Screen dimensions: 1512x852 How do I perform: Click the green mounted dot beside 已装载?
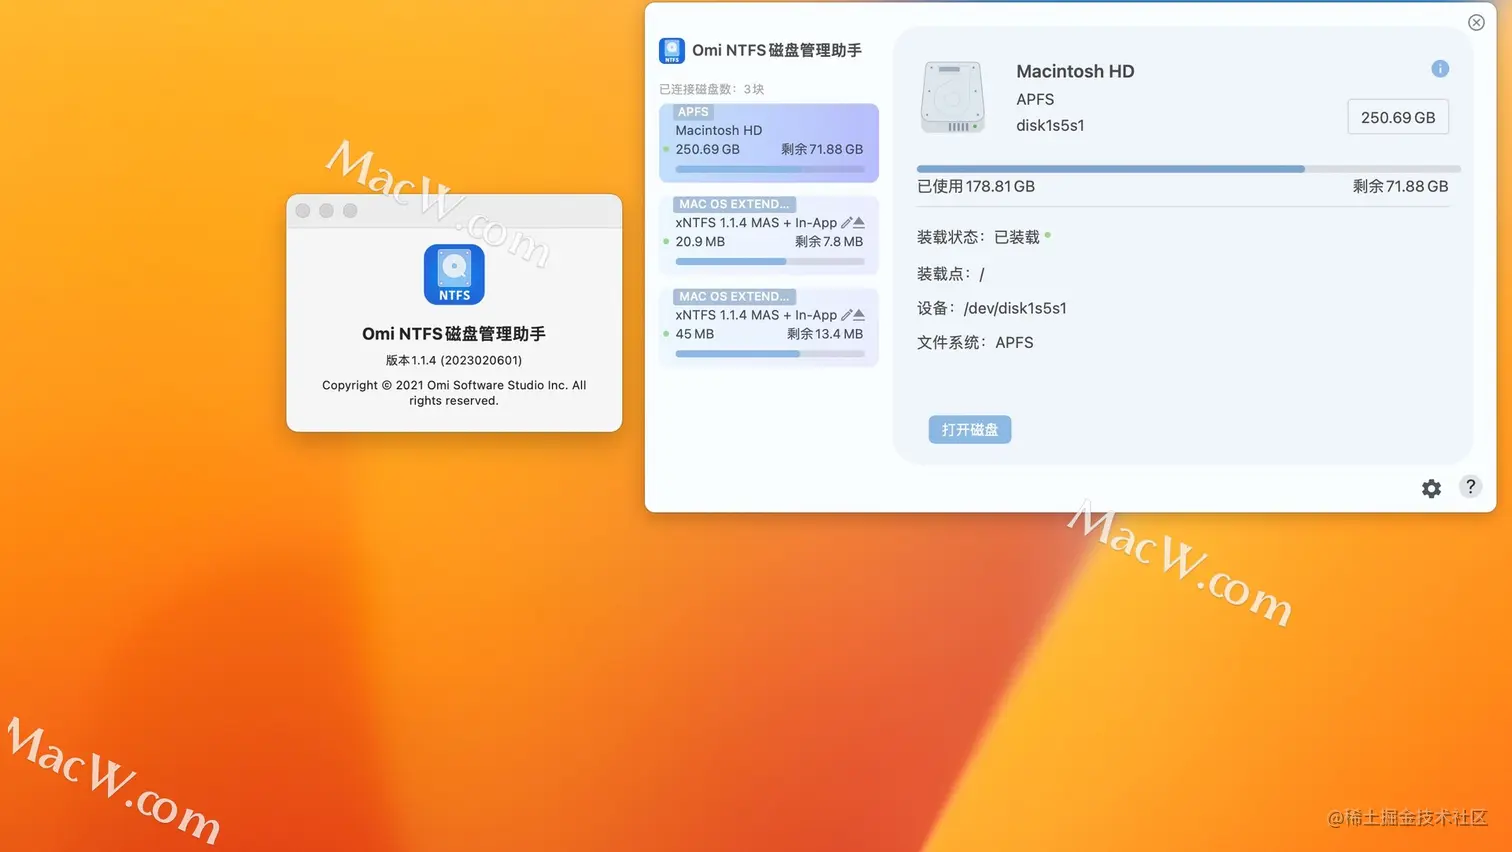coord(1048,235)
